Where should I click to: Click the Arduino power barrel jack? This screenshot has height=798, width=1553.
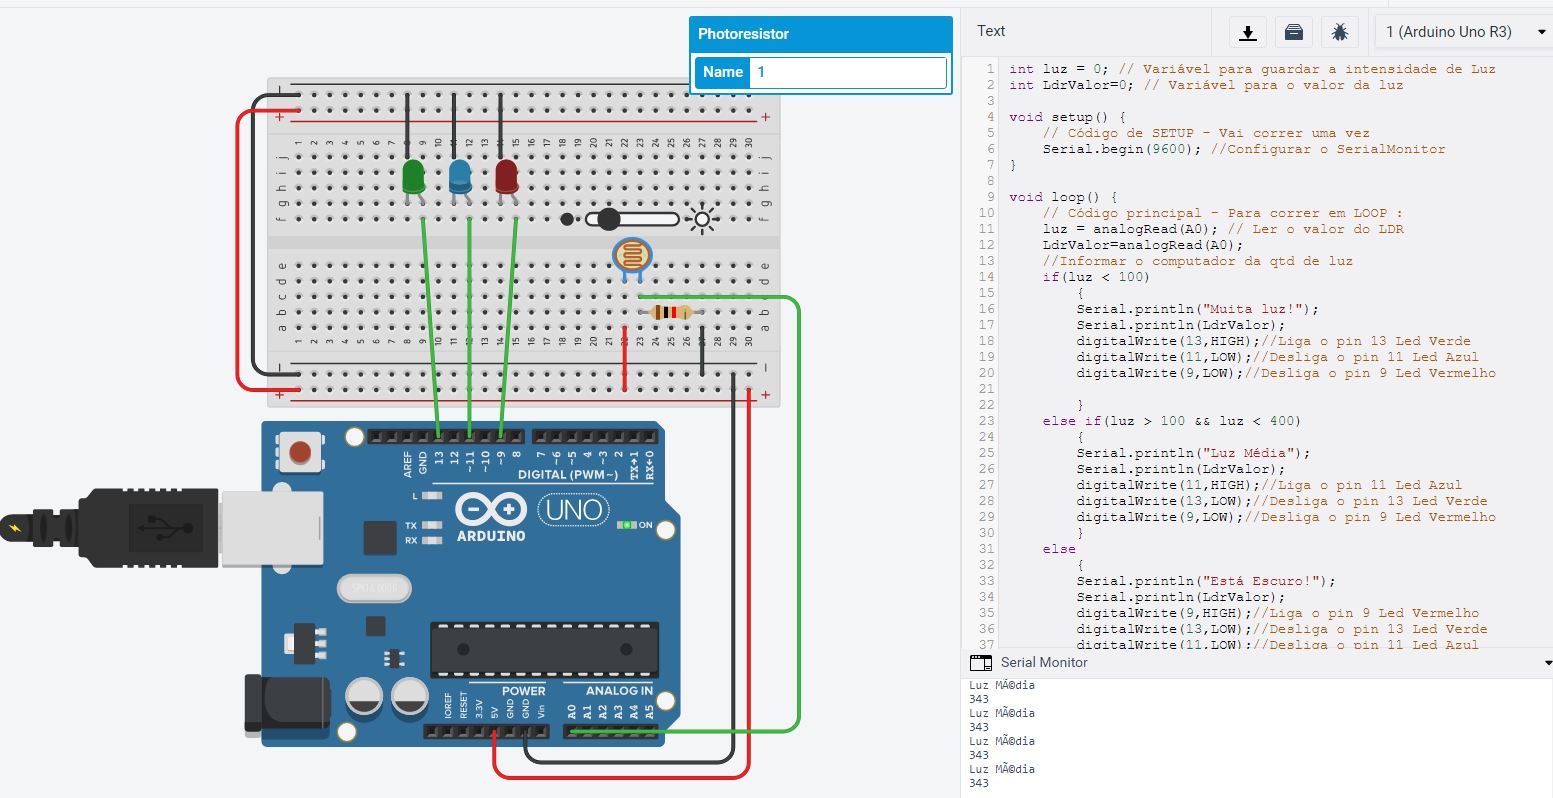[x=287, y=706]
